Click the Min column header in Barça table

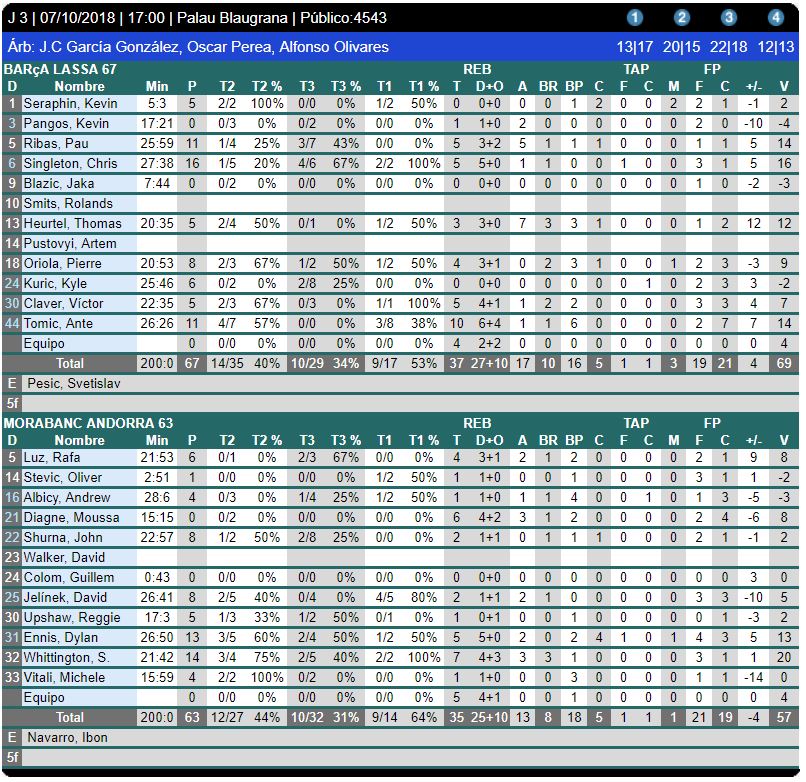coord(157,86)
